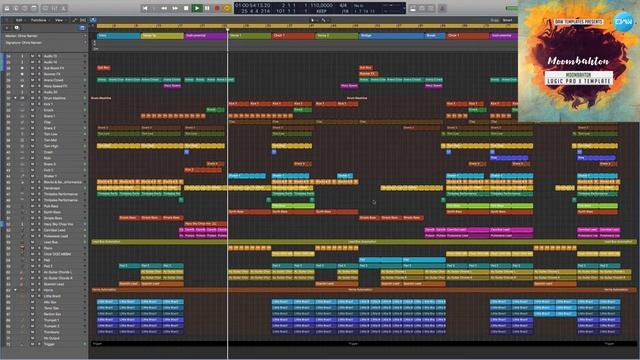Open the Marker track pop-up arrow
640x360 pixels.
[x=85, y=36]
